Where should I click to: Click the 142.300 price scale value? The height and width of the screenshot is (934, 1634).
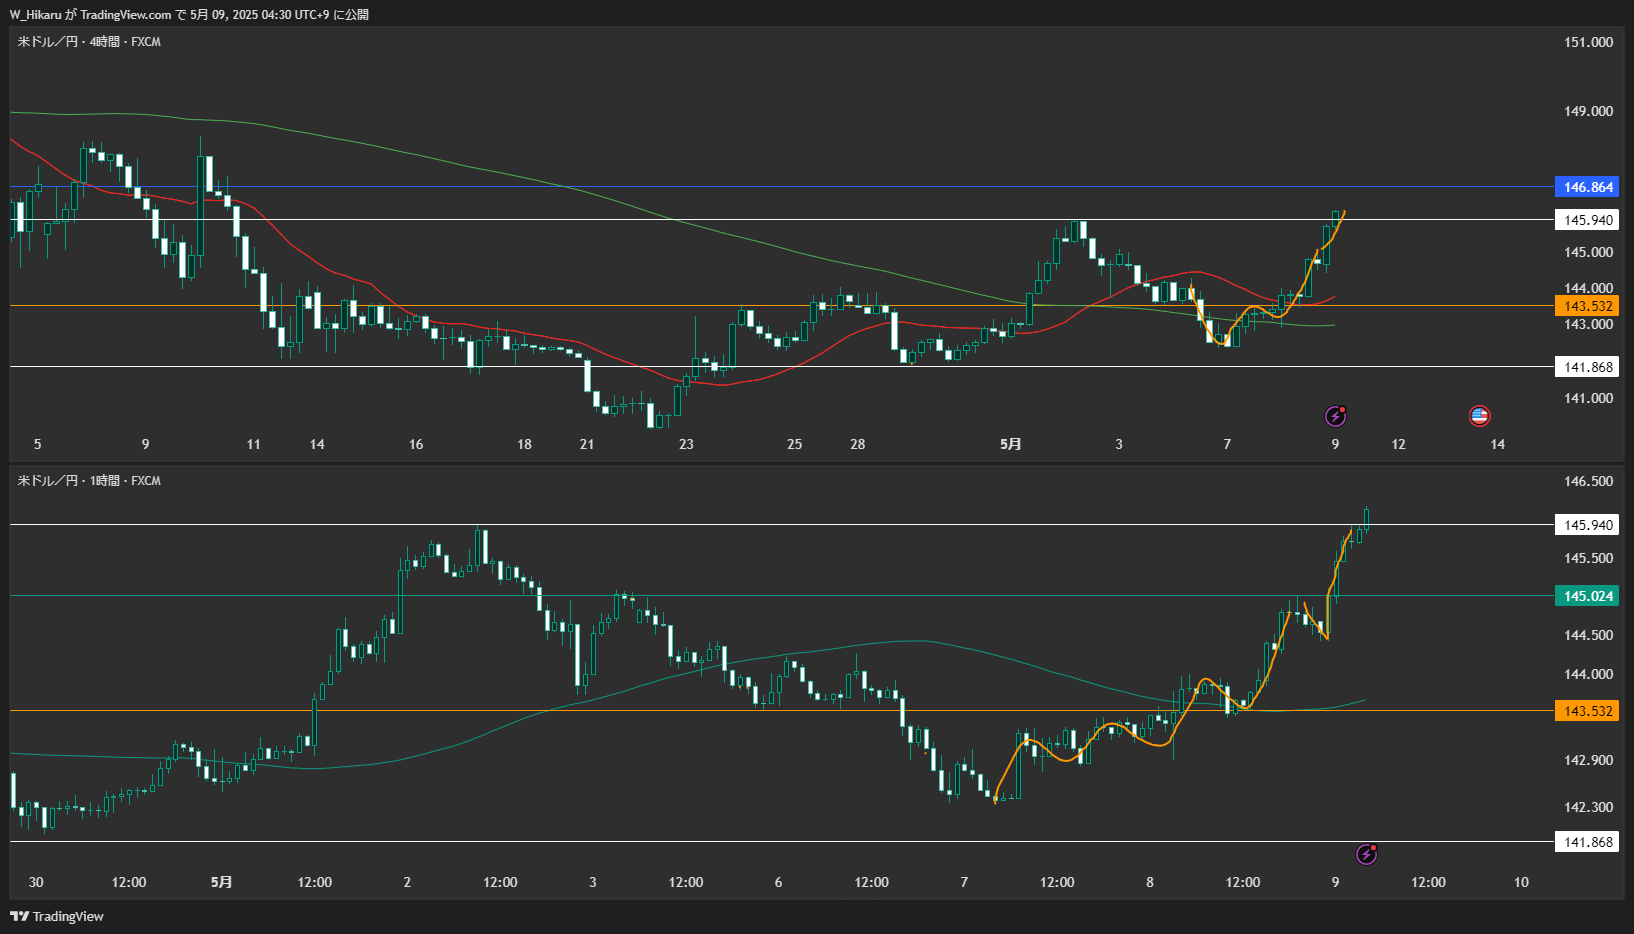(1588, 807)
